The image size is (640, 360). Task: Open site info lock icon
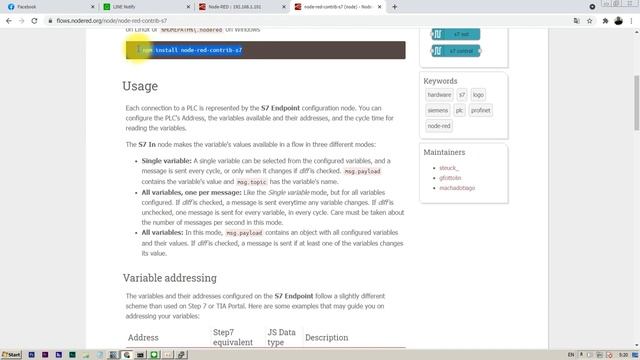point(50,20)
